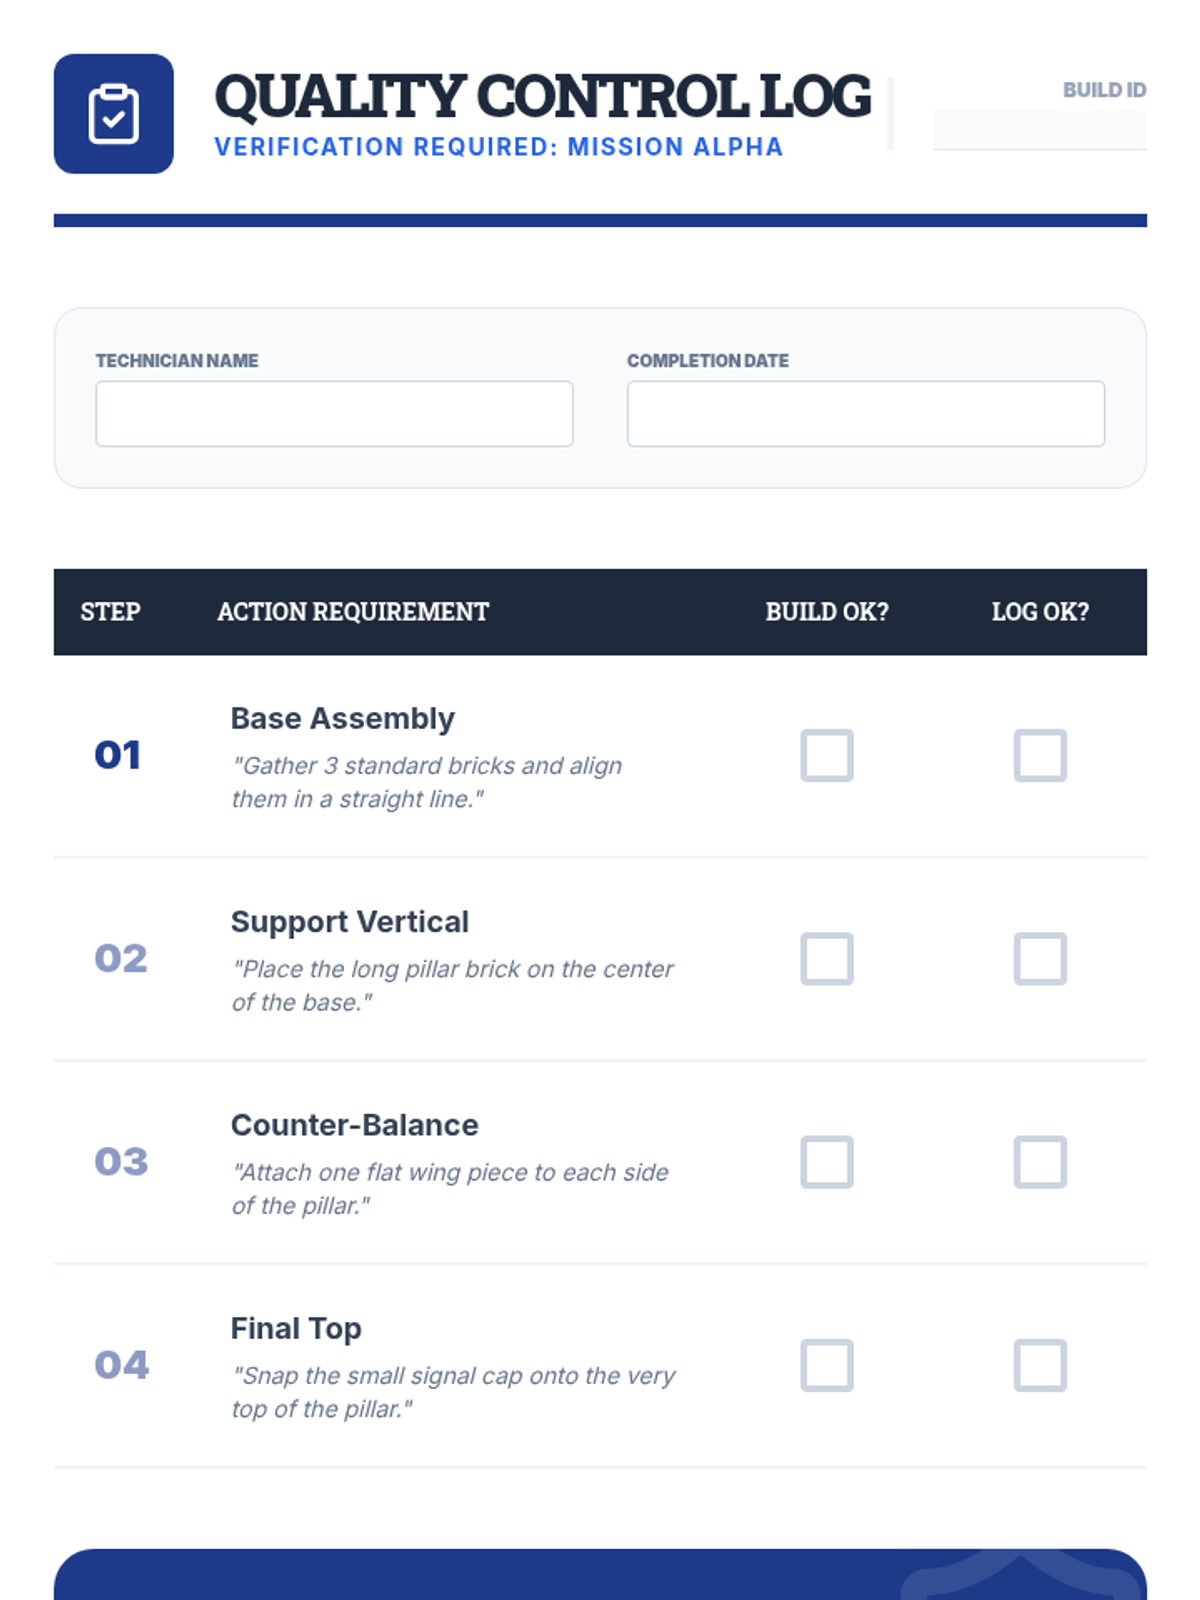Mark Log OK for Counter-Balance step

[x=1040, y=1162]
